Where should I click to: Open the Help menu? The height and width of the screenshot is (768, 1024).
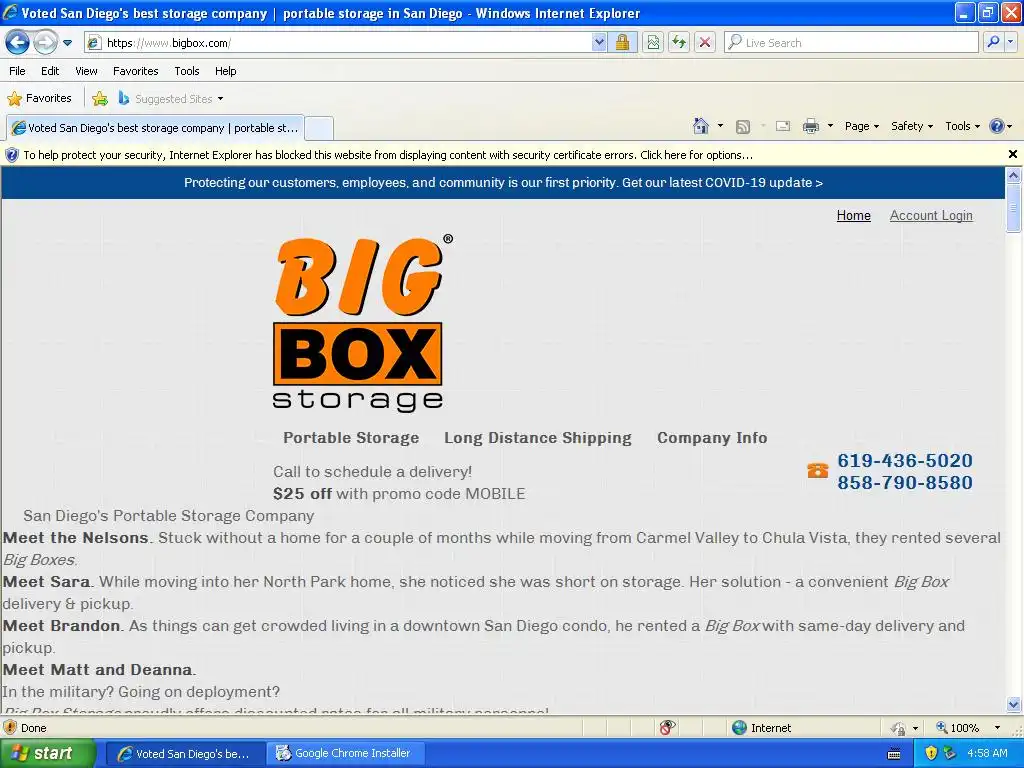click(x=225, y=71)
